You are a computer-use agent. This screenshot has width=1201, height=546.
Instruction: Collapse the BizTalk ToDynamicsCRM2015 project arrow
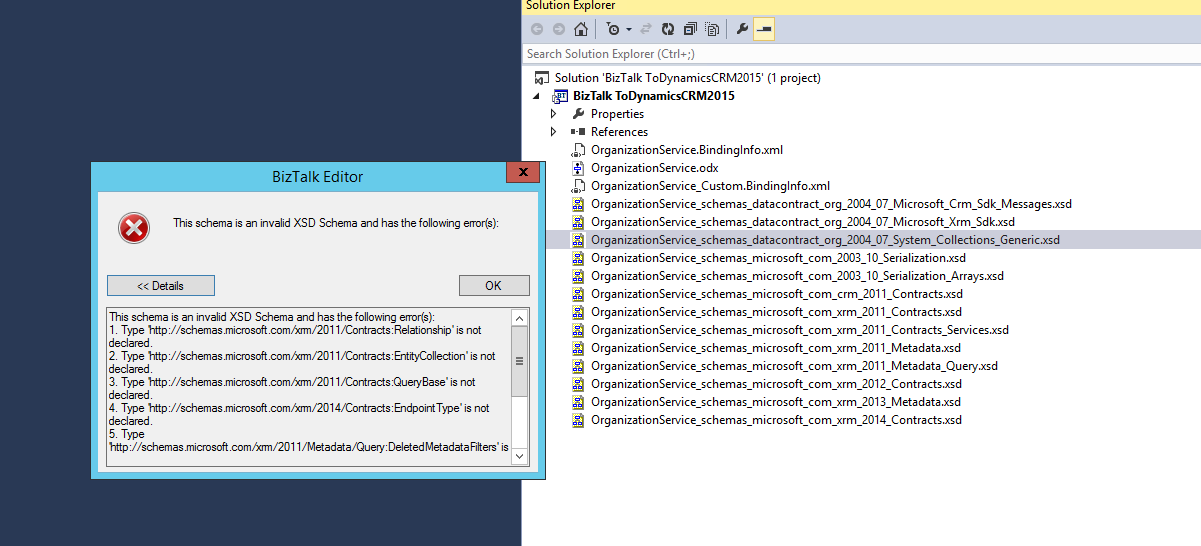[535, 96]
